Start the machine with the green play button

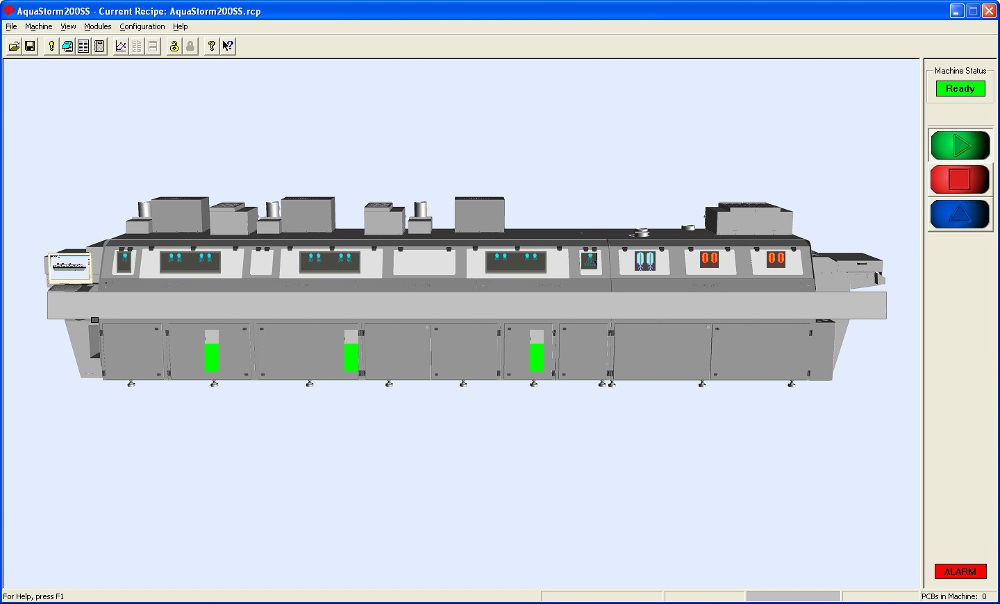(960, 145)
